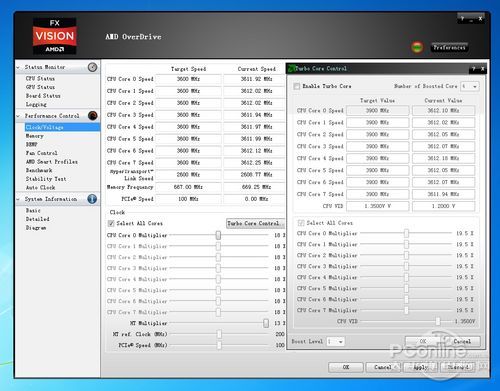Image resolution: width=500 pixels, height=391 pixels.
Task: Click the HyperTransport Link Speed target field
Action: [188, 175]
